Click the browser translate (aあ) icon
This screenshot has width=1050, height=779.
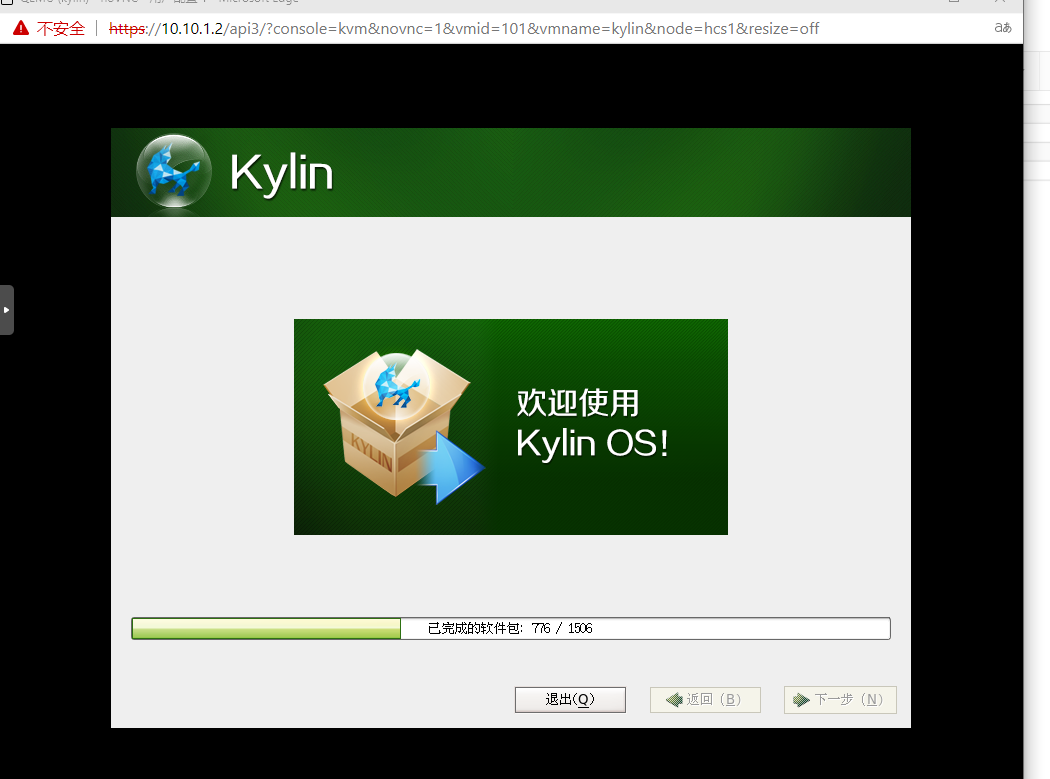coord(1002,27)
